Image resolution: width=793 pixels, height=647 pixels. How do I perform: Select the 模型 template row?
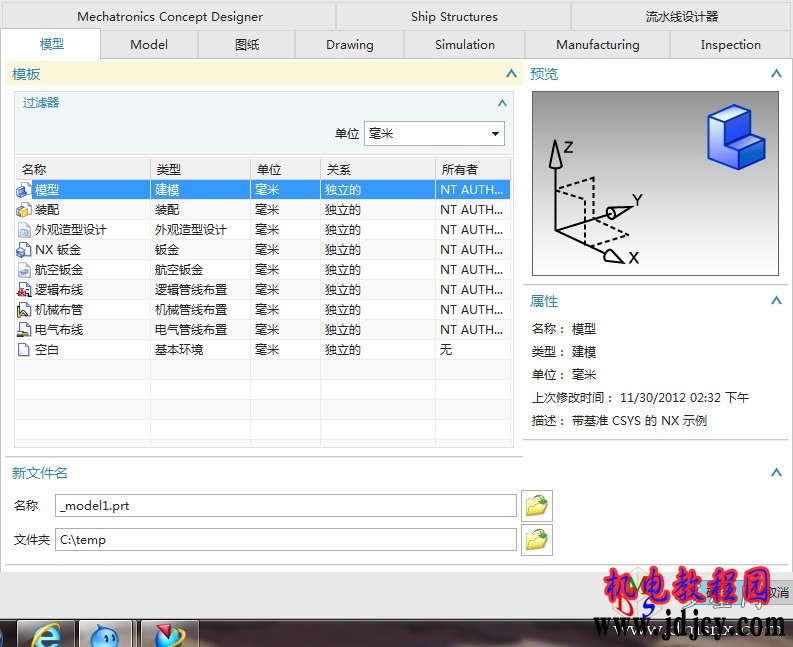pyautogui.click(x=262, y=190)
